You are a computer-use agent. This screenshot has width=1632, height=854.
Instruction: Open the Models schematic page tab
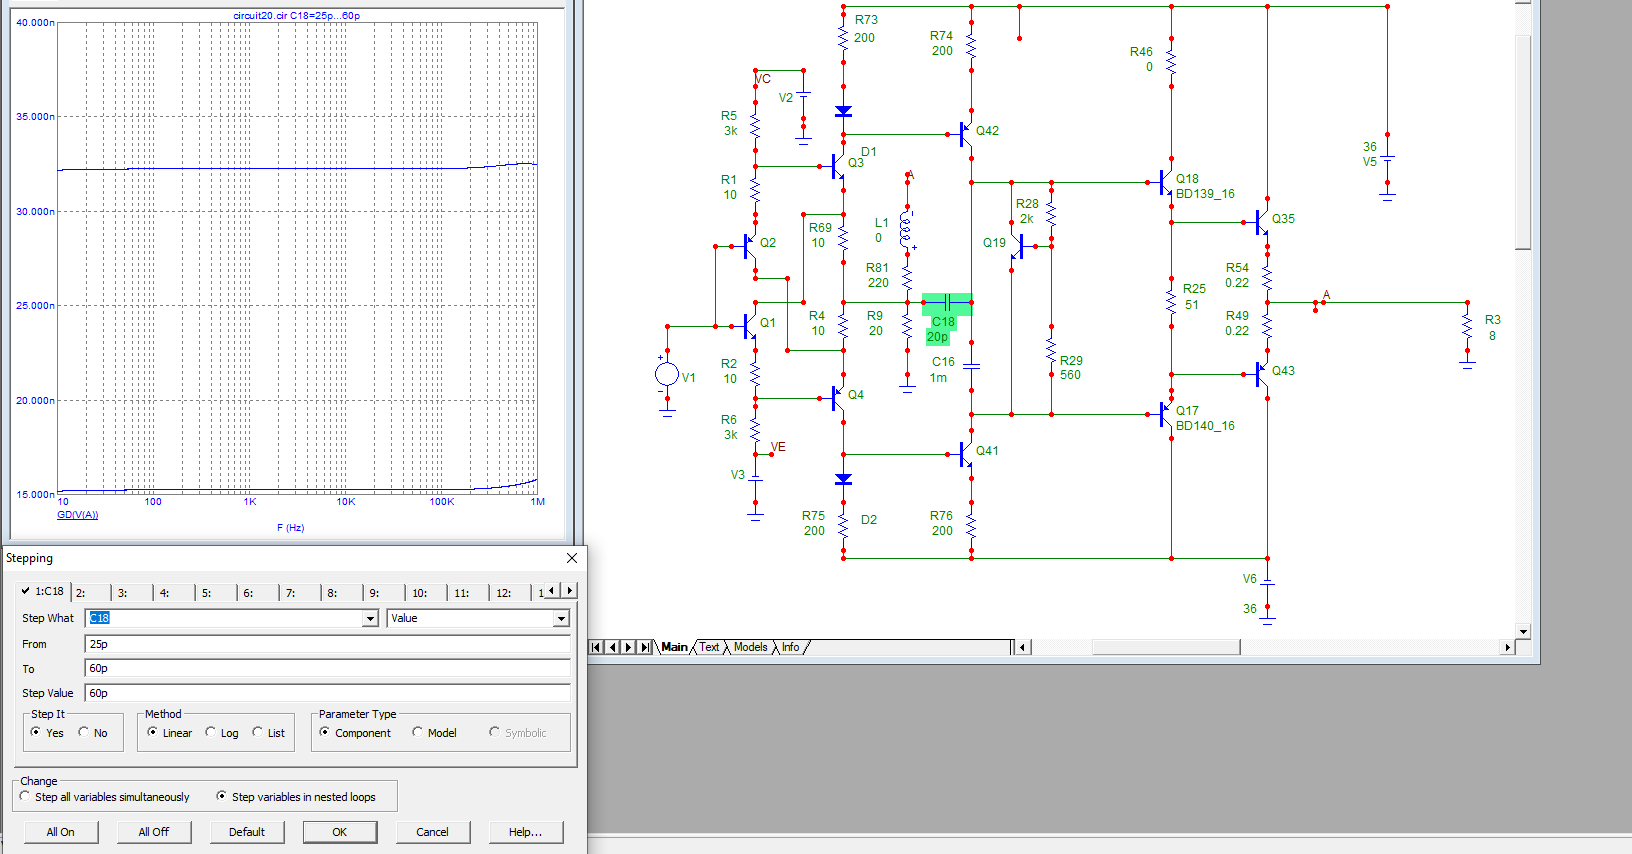point(750,647)
